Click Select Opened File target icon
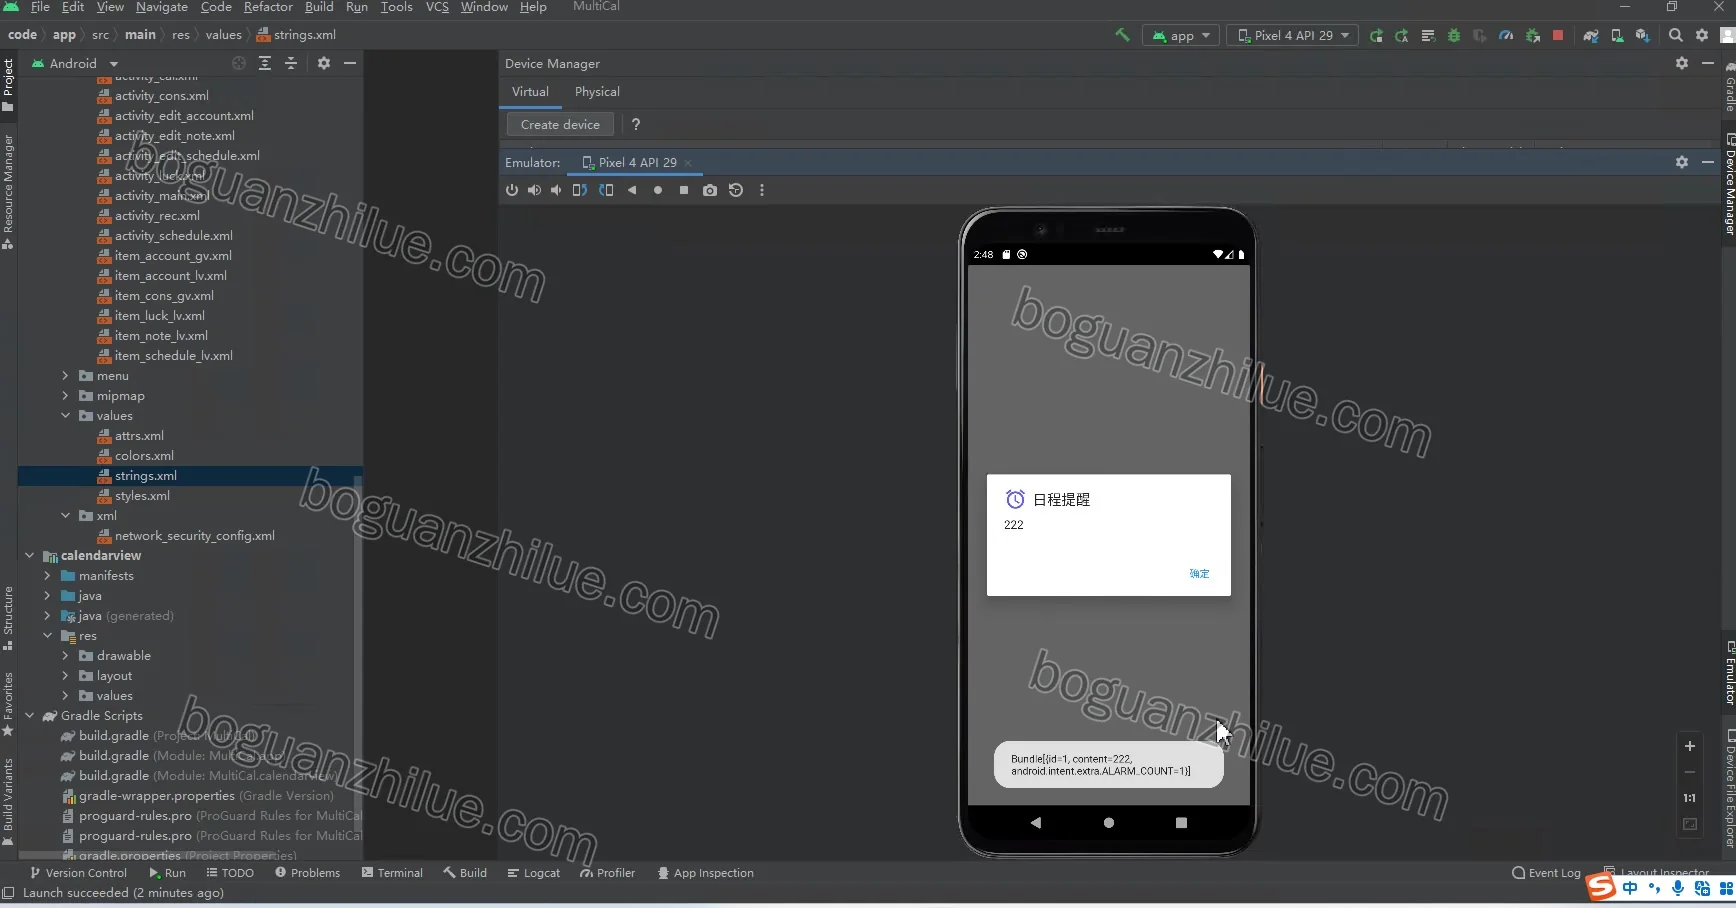The height and width of the screenshot is (908, 1736). [x=239, y=63]
